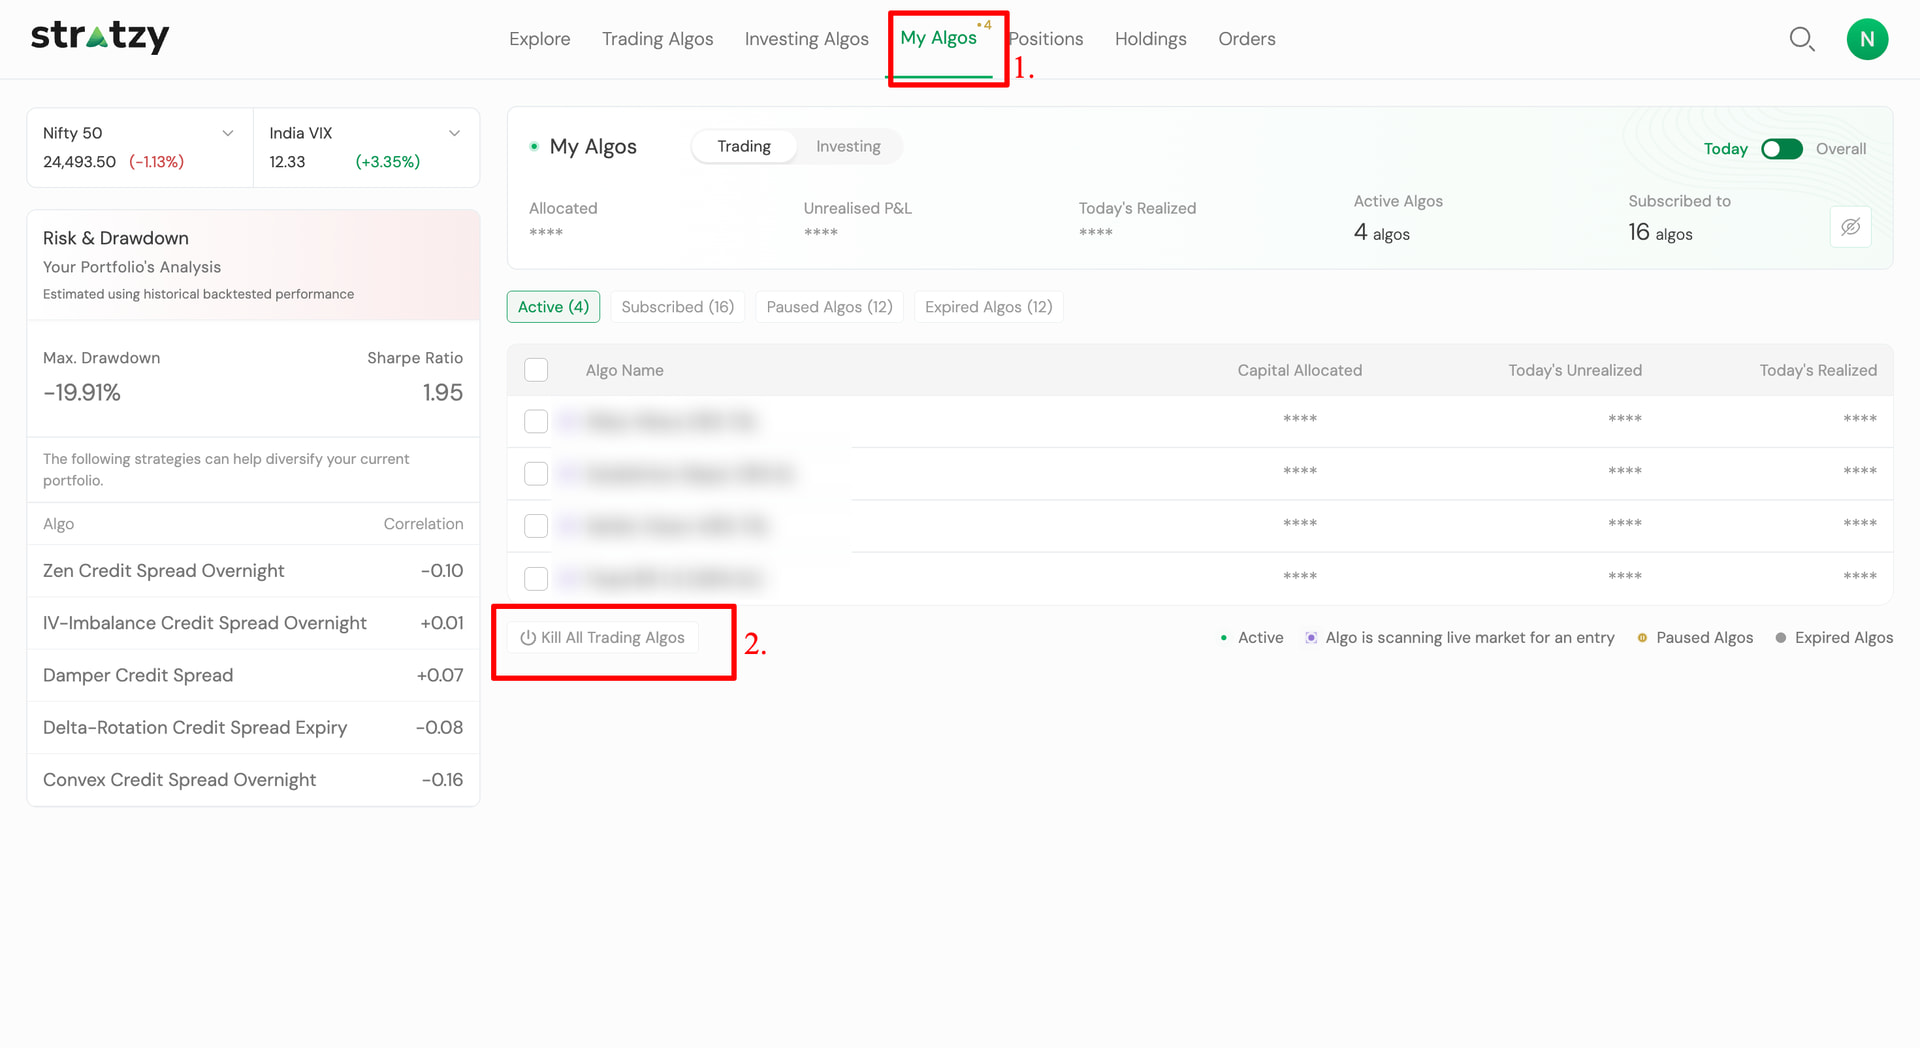Open the Orders page
Screen dimensions: 1920x1048
[1246, 39]
